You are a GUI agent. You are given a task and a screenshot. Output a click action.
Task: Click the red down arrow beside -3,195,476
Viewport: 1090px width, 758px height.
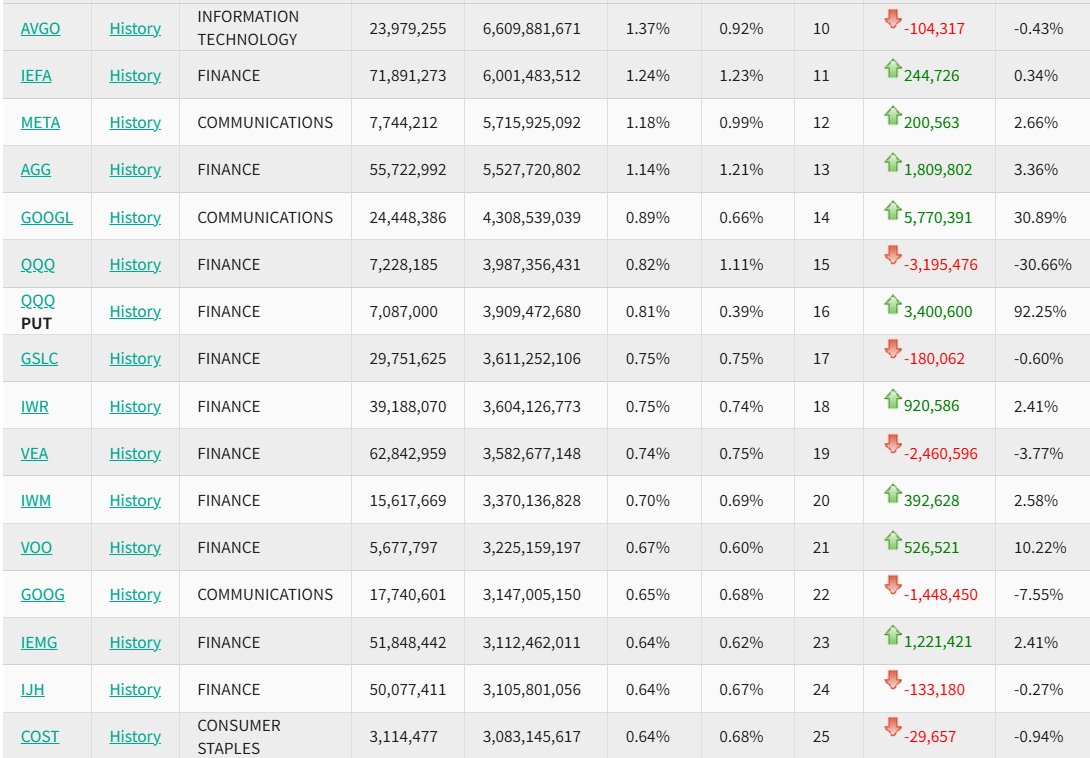pos(893,257)
